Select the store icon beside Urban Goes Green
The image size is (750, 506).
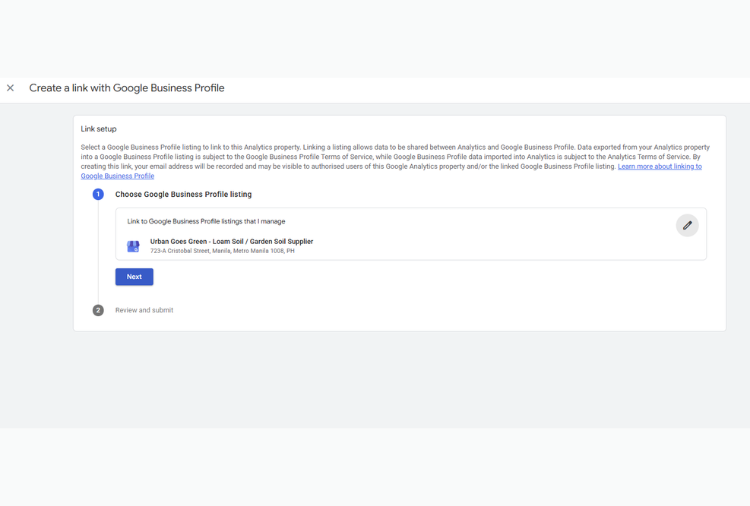pyautogui.click(x=133, y=246)
